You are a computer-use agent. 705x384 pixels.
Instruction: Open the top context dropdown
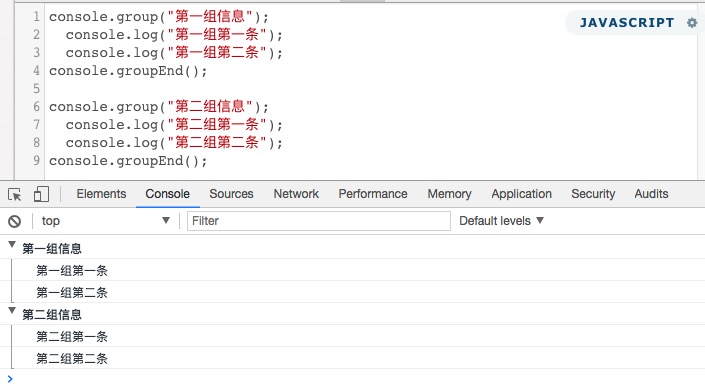click(x=105, y=221)
